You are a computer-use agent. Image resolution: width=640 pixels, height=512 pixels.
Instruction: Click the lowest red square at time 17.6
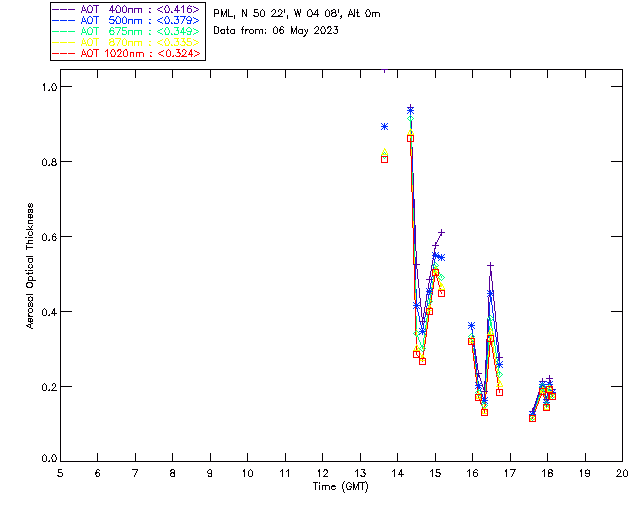[x=532, y=419]
